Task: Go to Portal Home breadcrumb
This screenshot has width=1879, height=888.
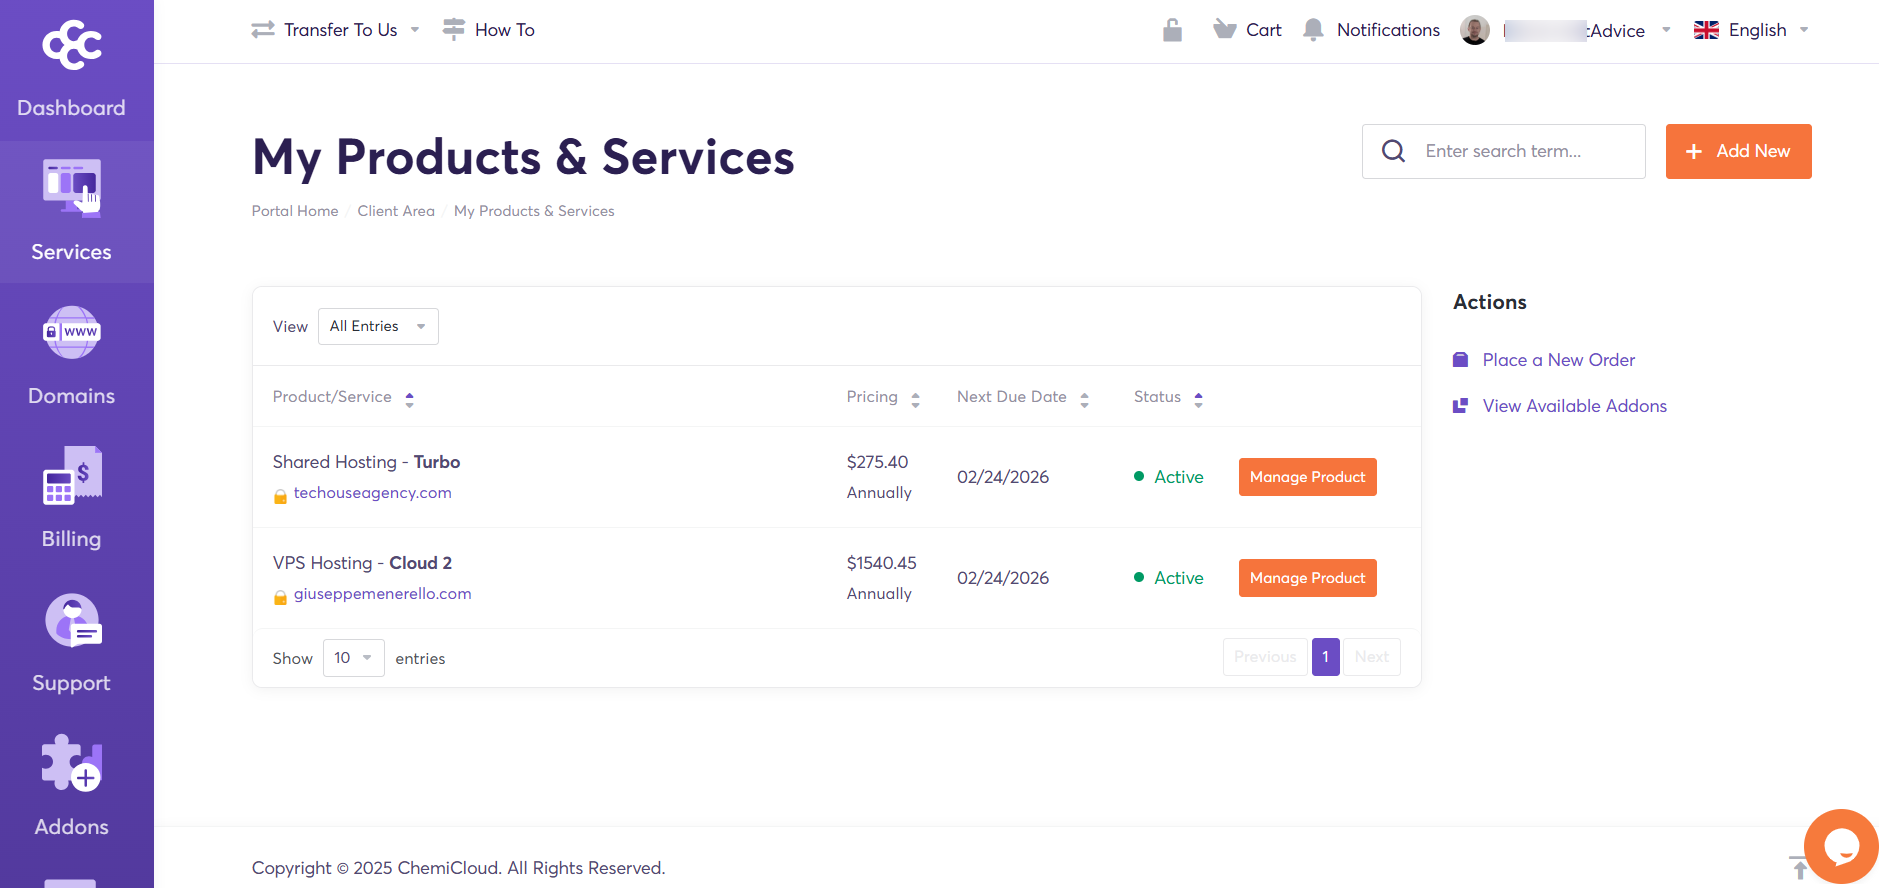Action: tap(295, 211)
